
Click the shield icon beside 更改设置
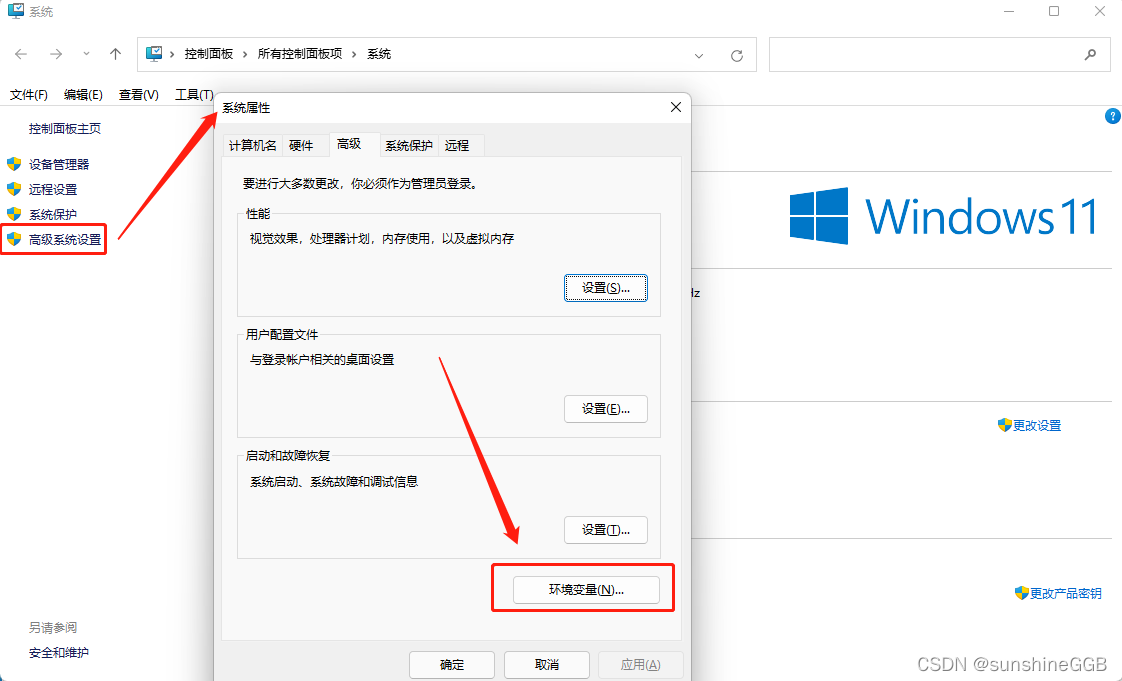pos(1005,425)
